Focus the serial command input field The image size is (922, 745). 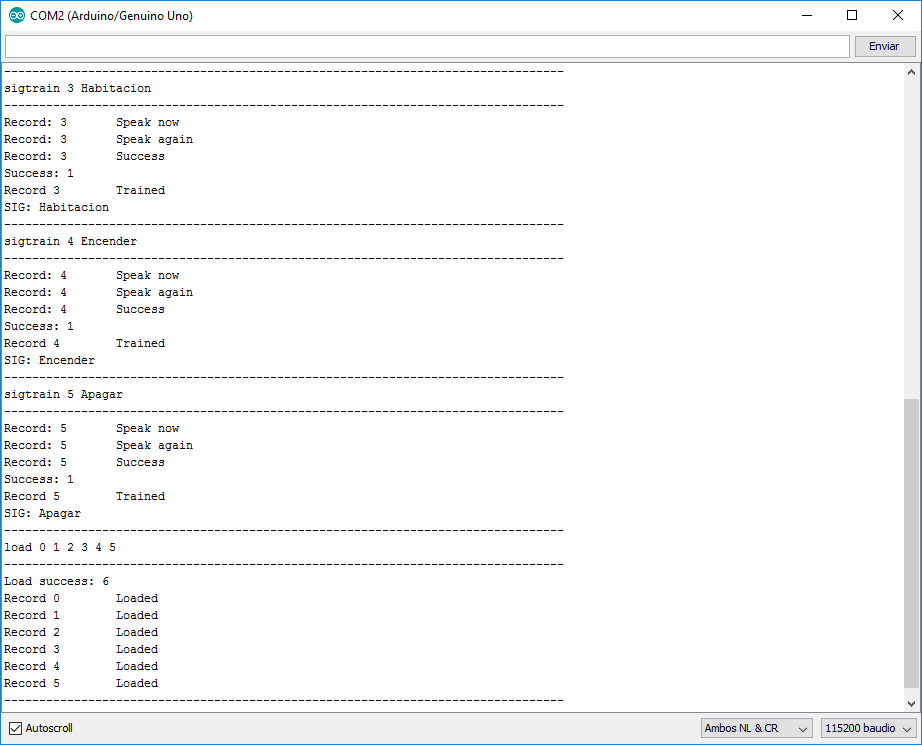427,46
